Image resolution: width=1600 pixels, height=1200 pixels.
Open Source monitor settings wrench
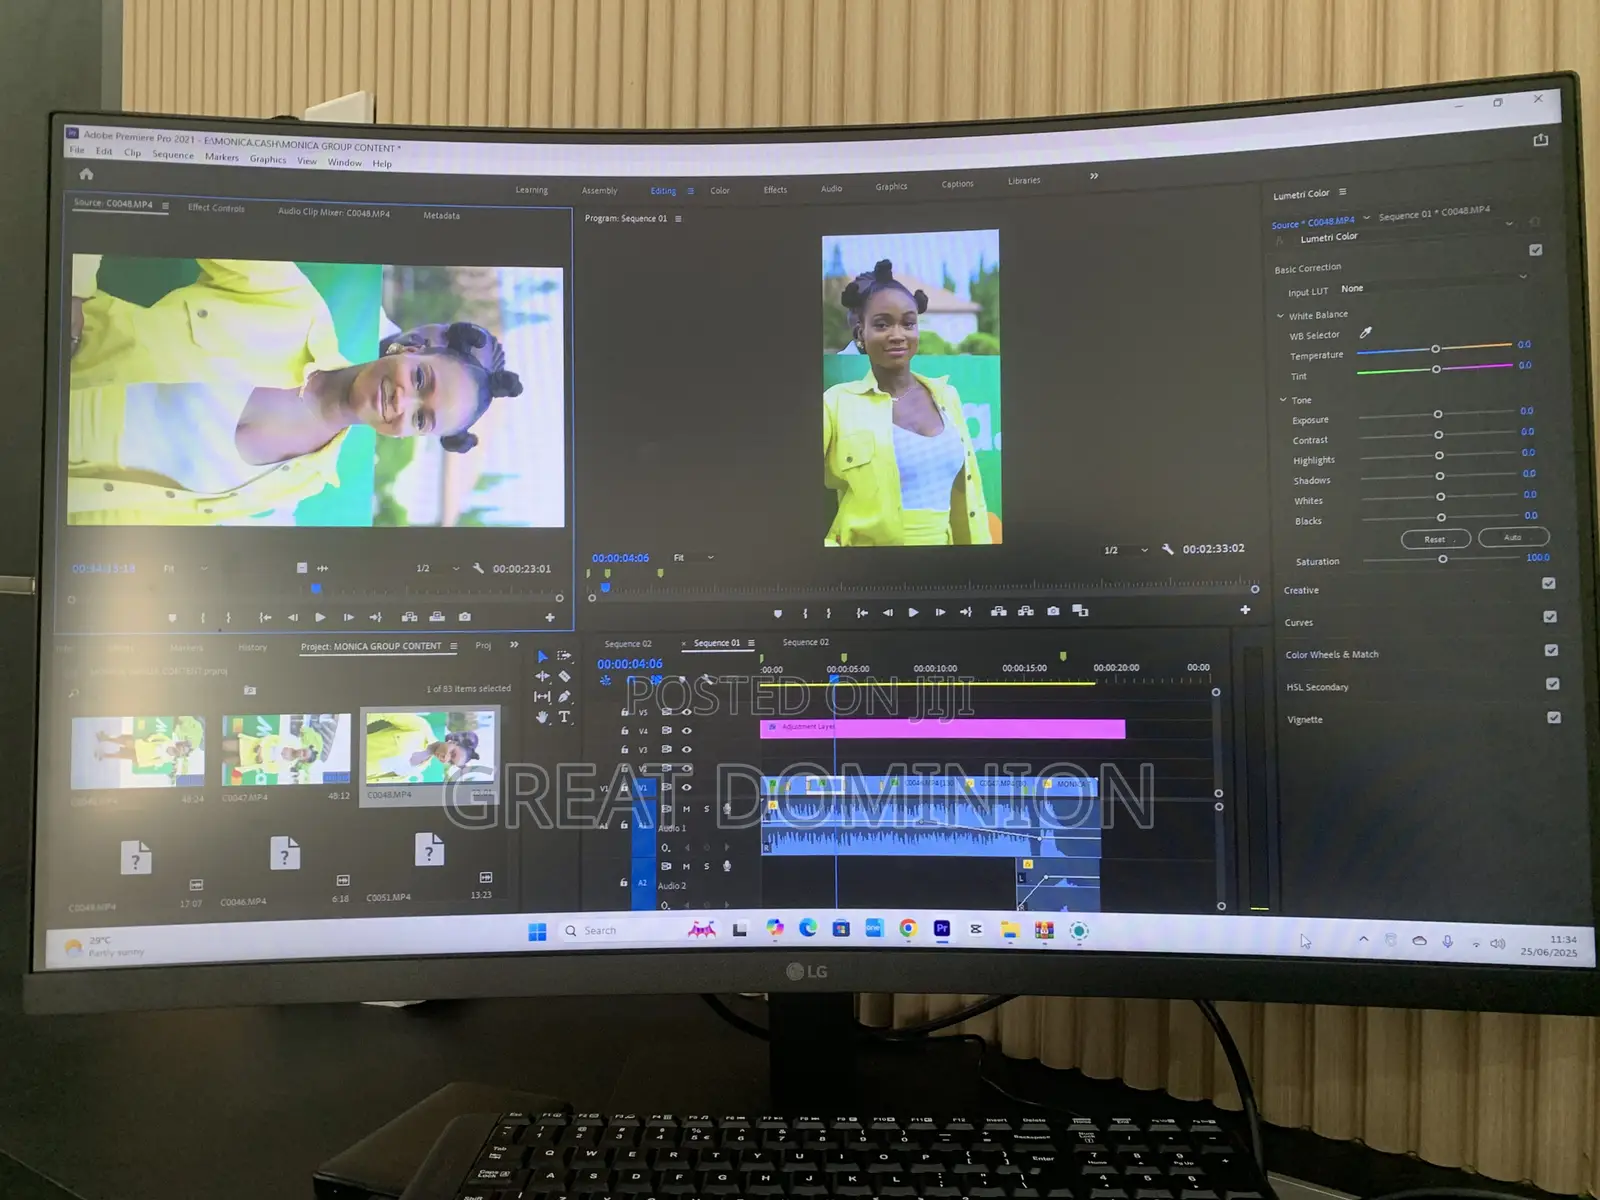pyautogui.click(x=478, y=568)
